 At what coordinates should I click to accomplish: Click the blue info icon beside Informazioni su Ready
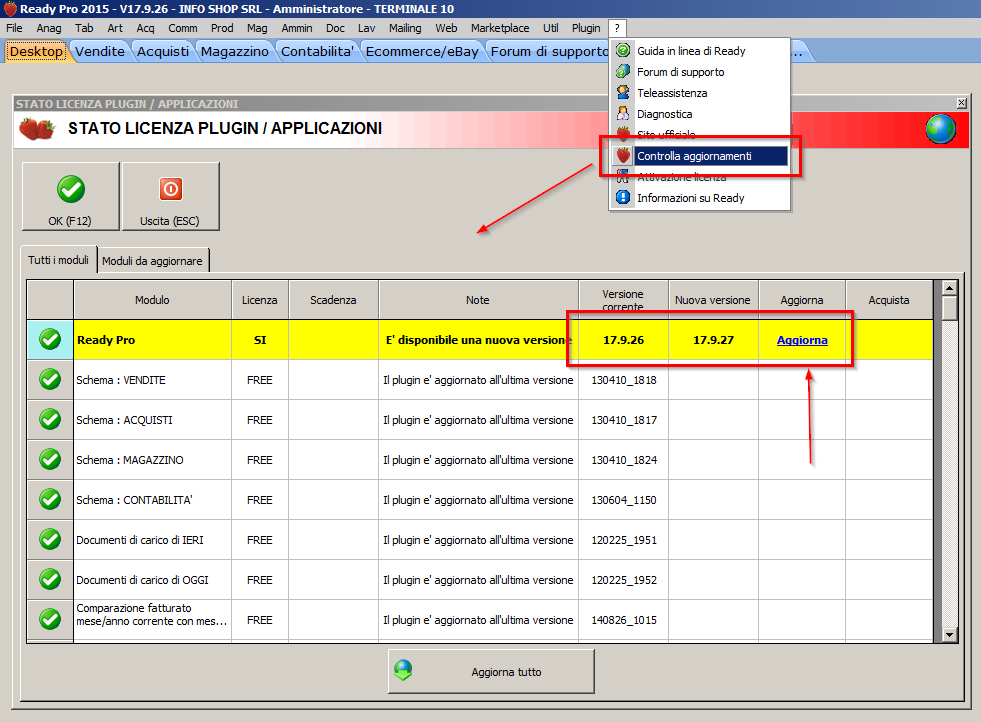[x=623, y=198]
